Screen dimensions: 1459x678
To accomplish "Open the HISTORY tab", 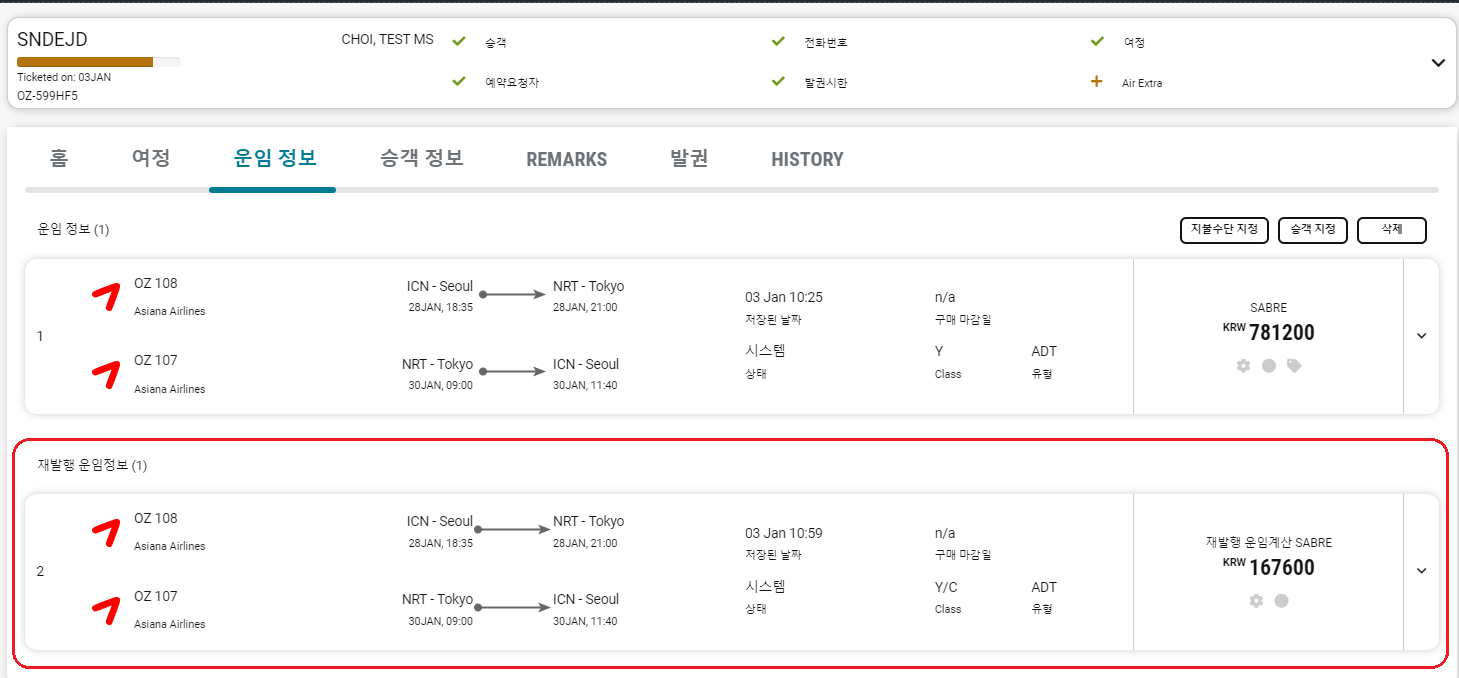I will tap(807, 159).
